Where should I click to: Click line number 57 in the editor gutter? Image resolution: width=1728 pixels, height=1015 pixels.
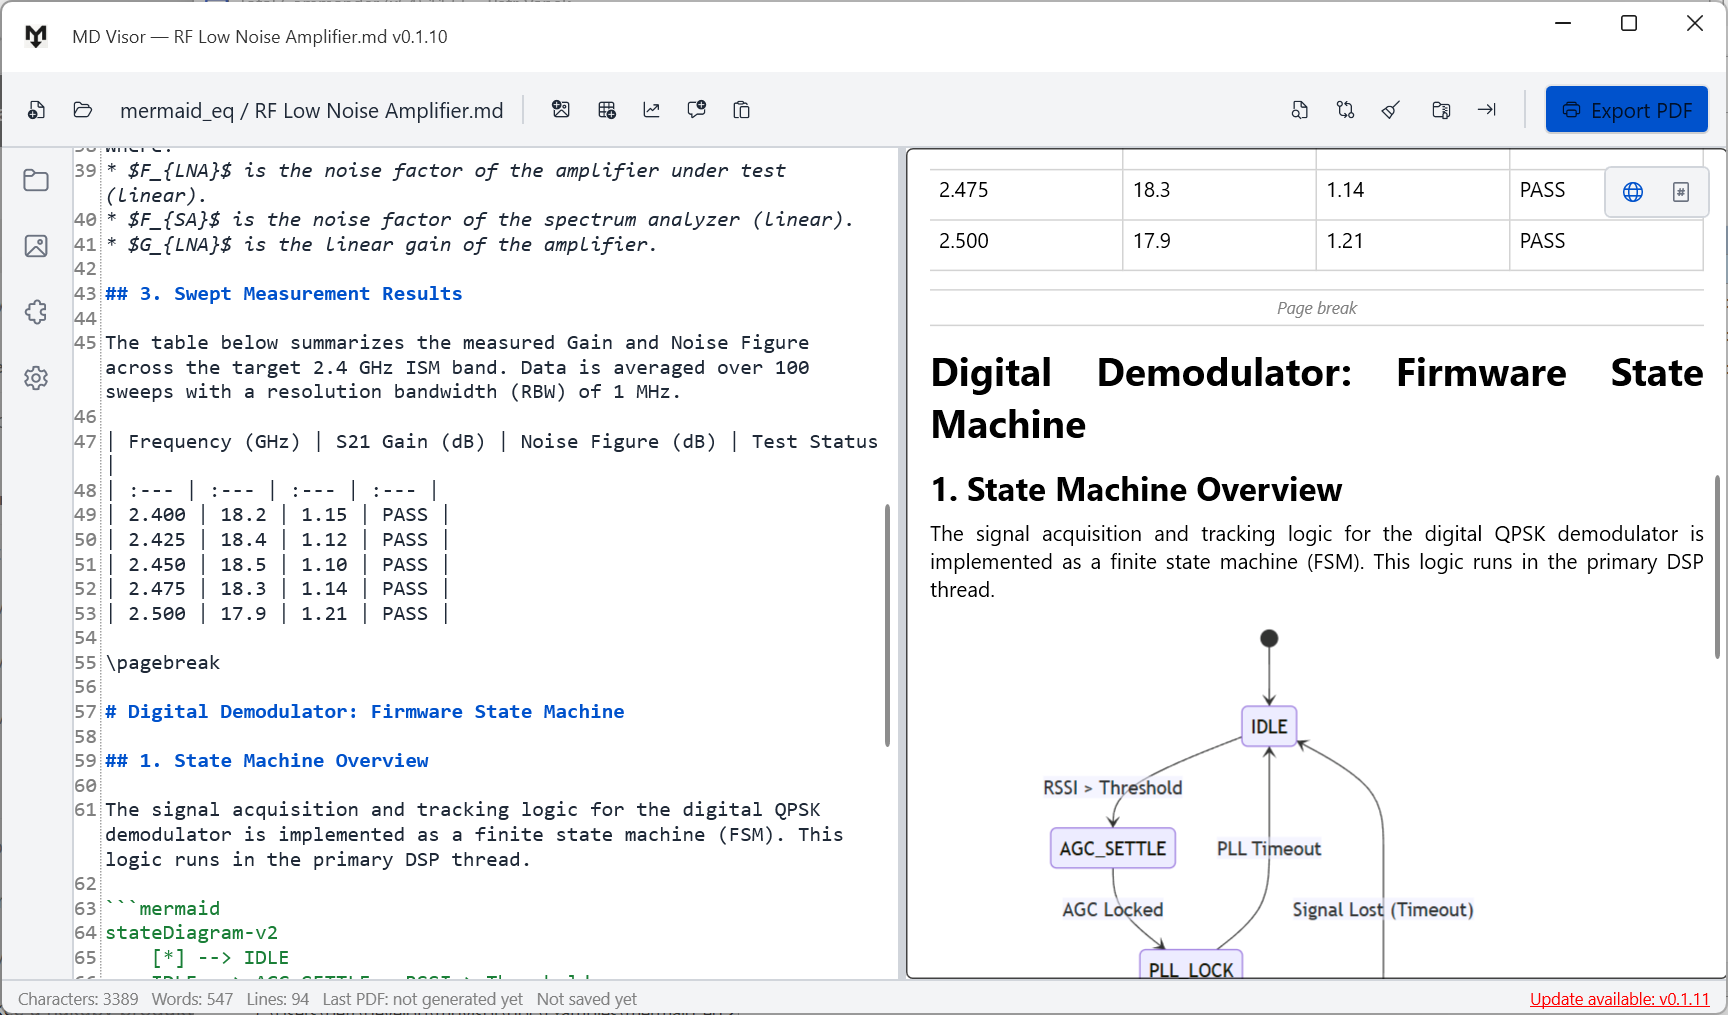coord(85,712)
